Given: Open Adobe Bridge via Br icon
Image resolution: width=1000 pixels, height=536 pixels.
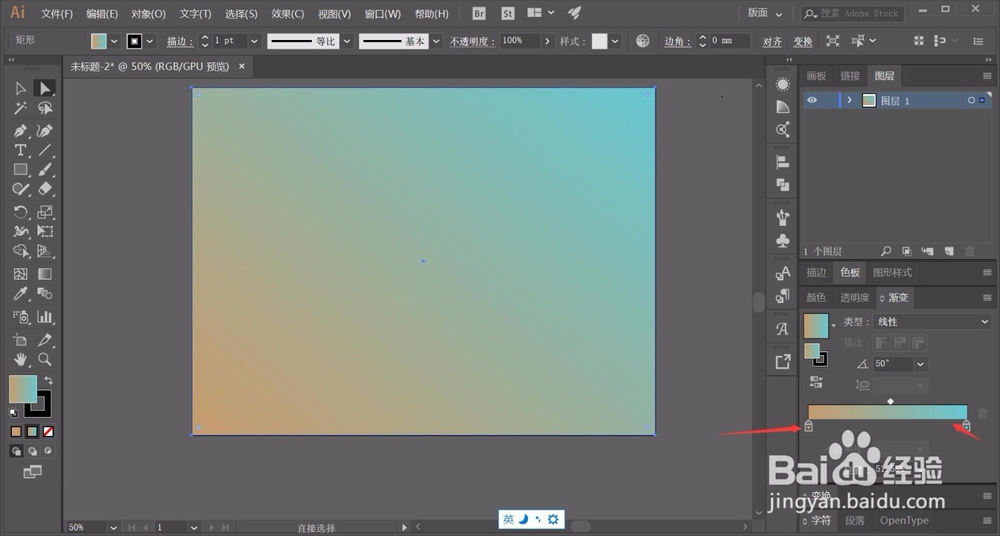Looking at the screenshot, I should 479,13.
